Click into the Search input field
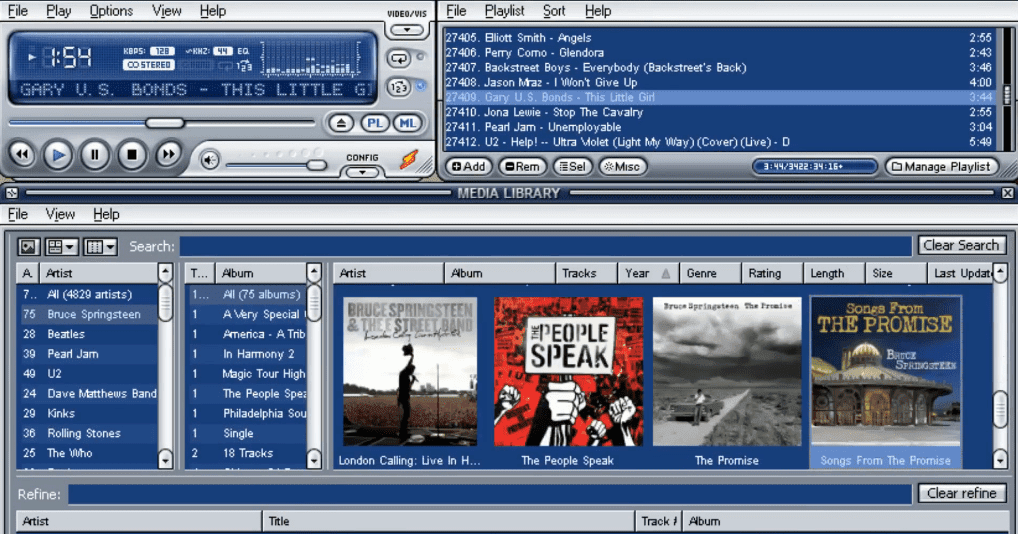The width and height of the screenshot is (1018, 534). coord(545,246)
